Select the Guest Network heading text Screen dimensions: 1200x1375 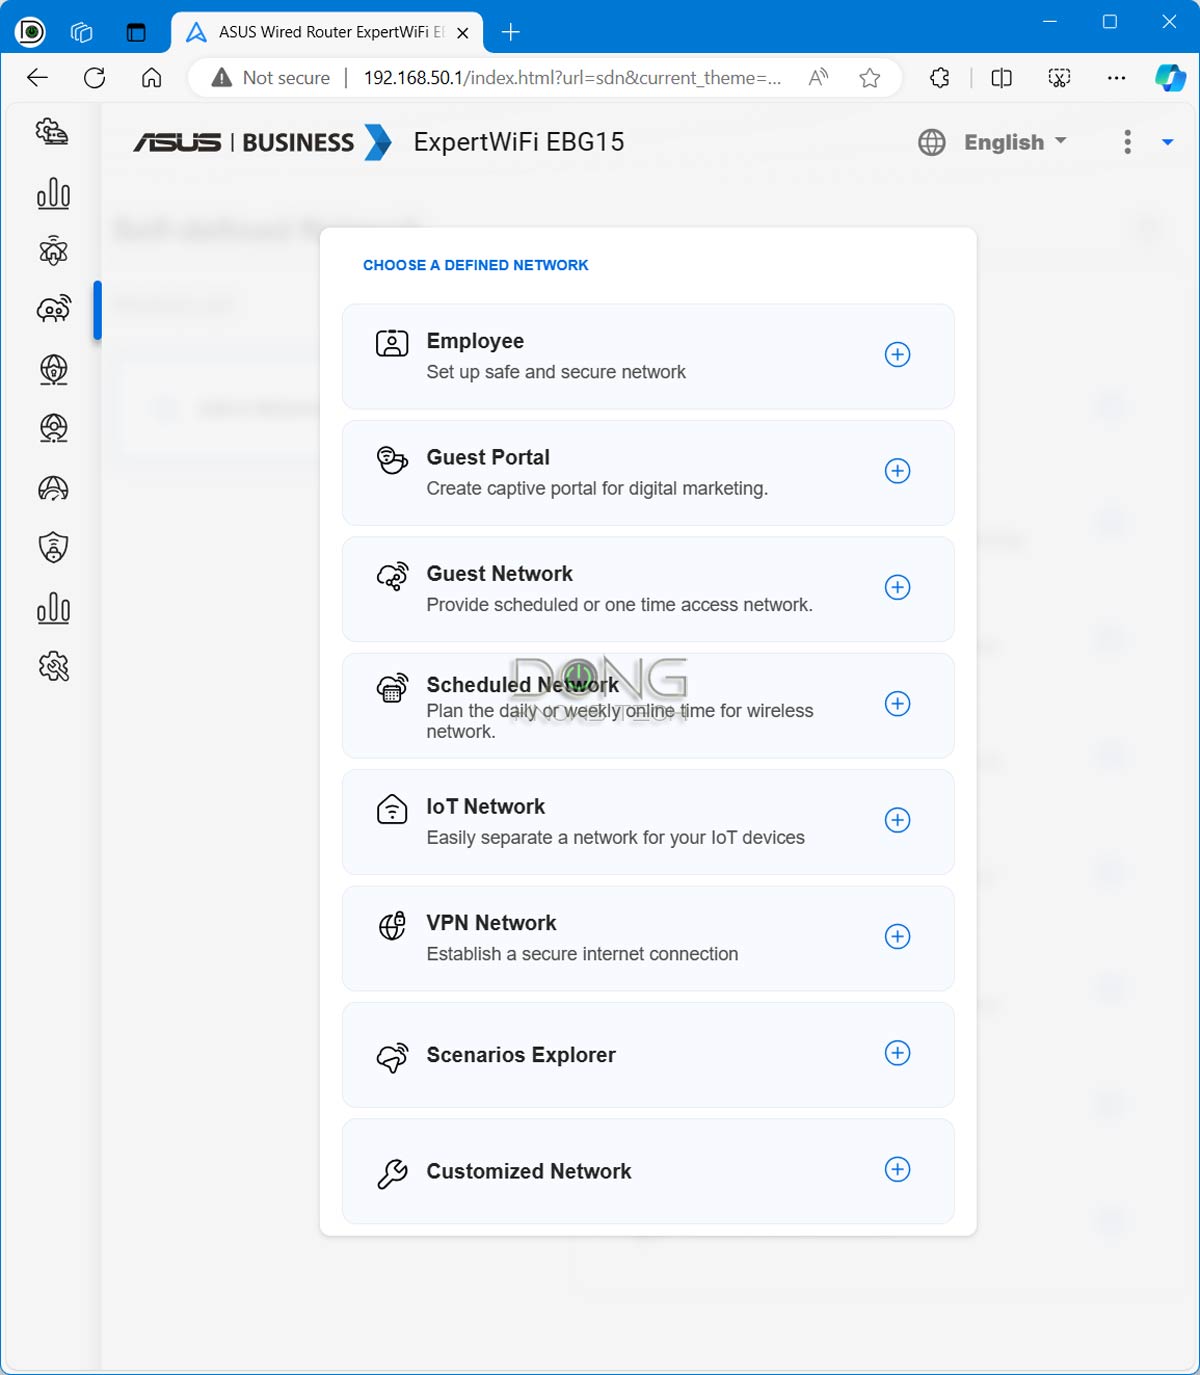[500, 574]
